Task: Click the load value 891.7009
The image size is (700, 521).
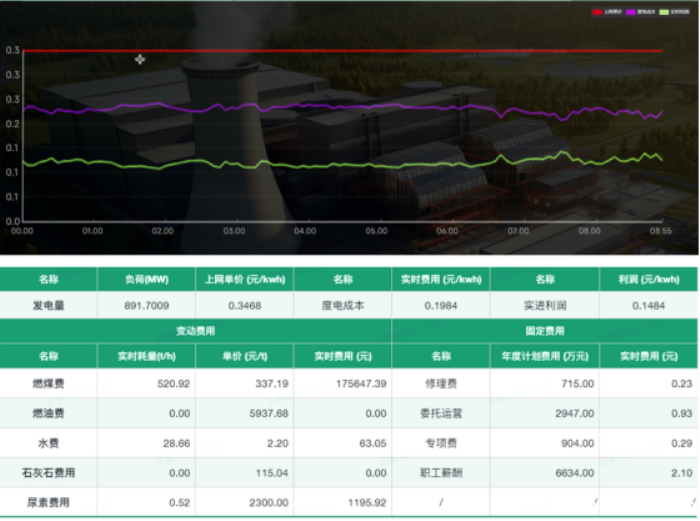Action: click(x=146, y=305)
